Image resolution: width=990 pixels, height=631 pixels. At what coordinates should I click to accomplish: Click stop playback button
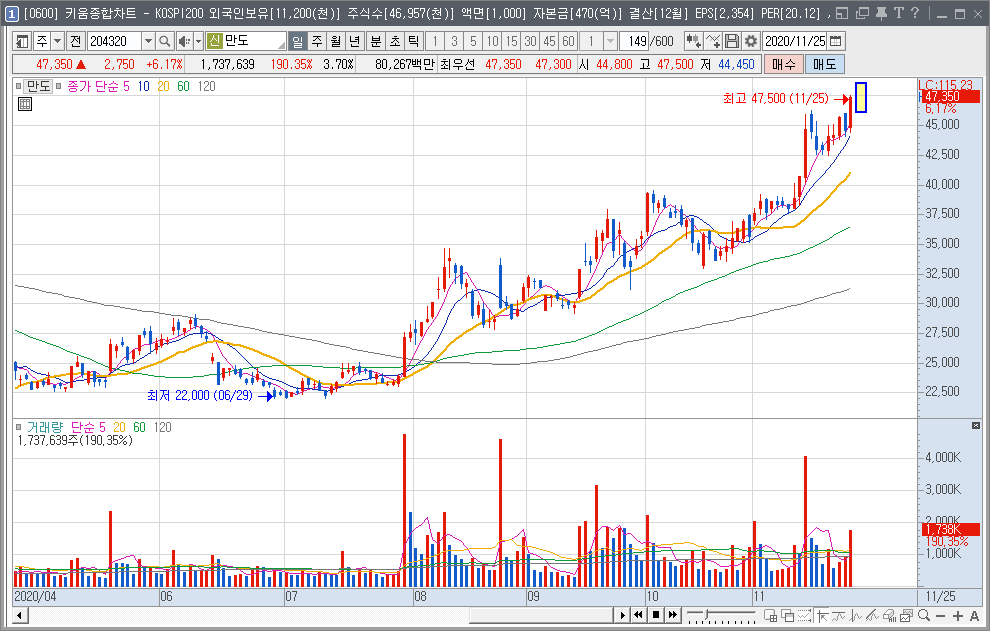[655, 615]
